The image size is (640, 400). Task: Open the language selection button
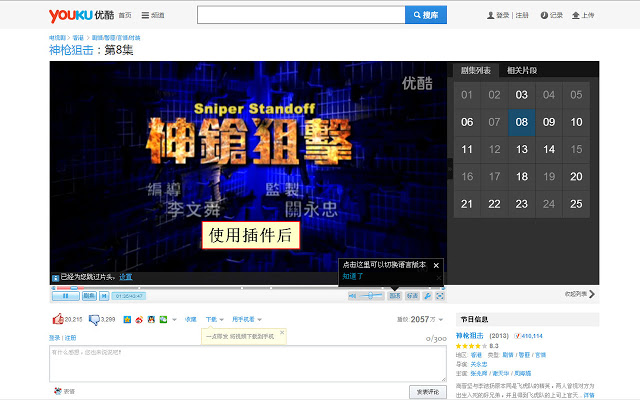point(395,296)
